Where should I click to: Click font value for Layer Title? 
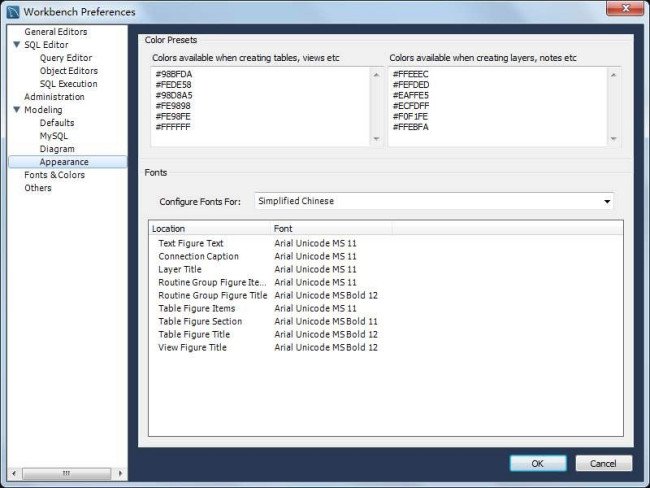[315, 269]
